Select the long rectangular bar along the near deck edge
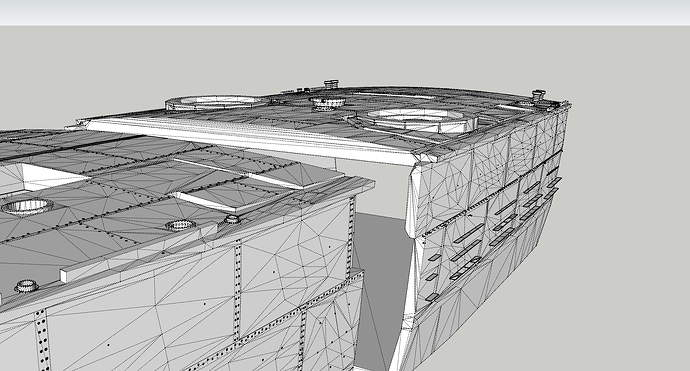 click(x=139, y=253)
